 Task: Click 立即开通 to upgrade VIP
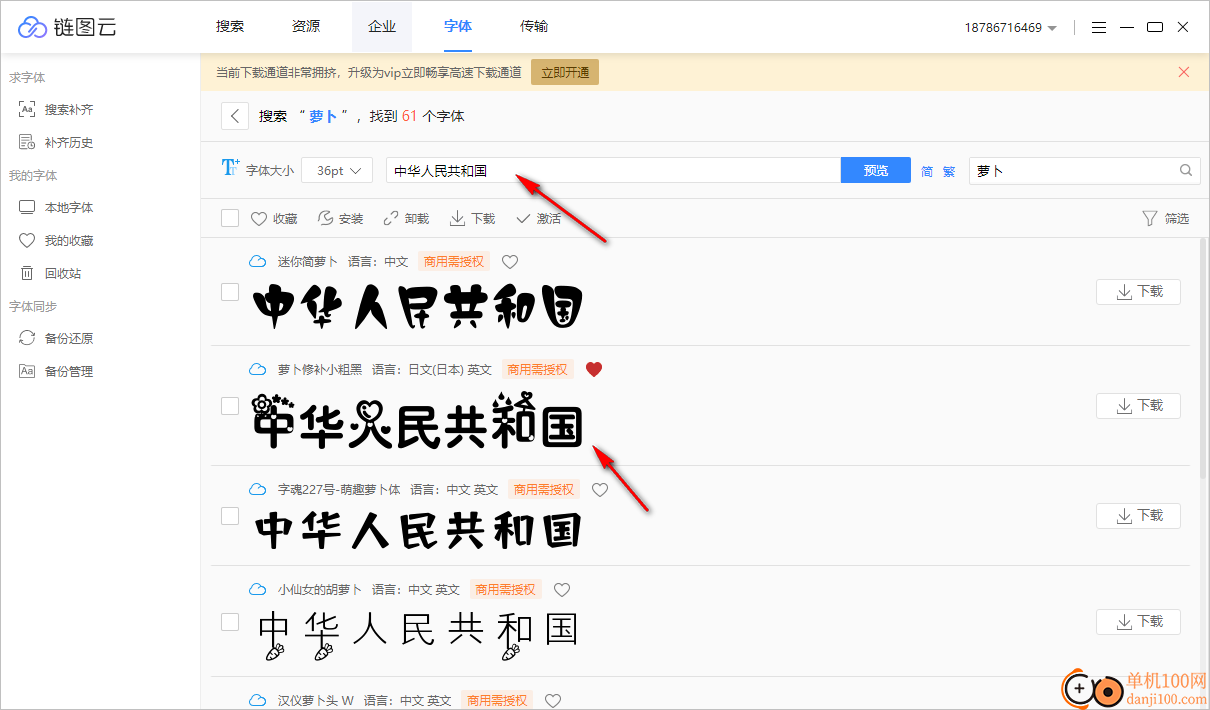pos(564,72)
